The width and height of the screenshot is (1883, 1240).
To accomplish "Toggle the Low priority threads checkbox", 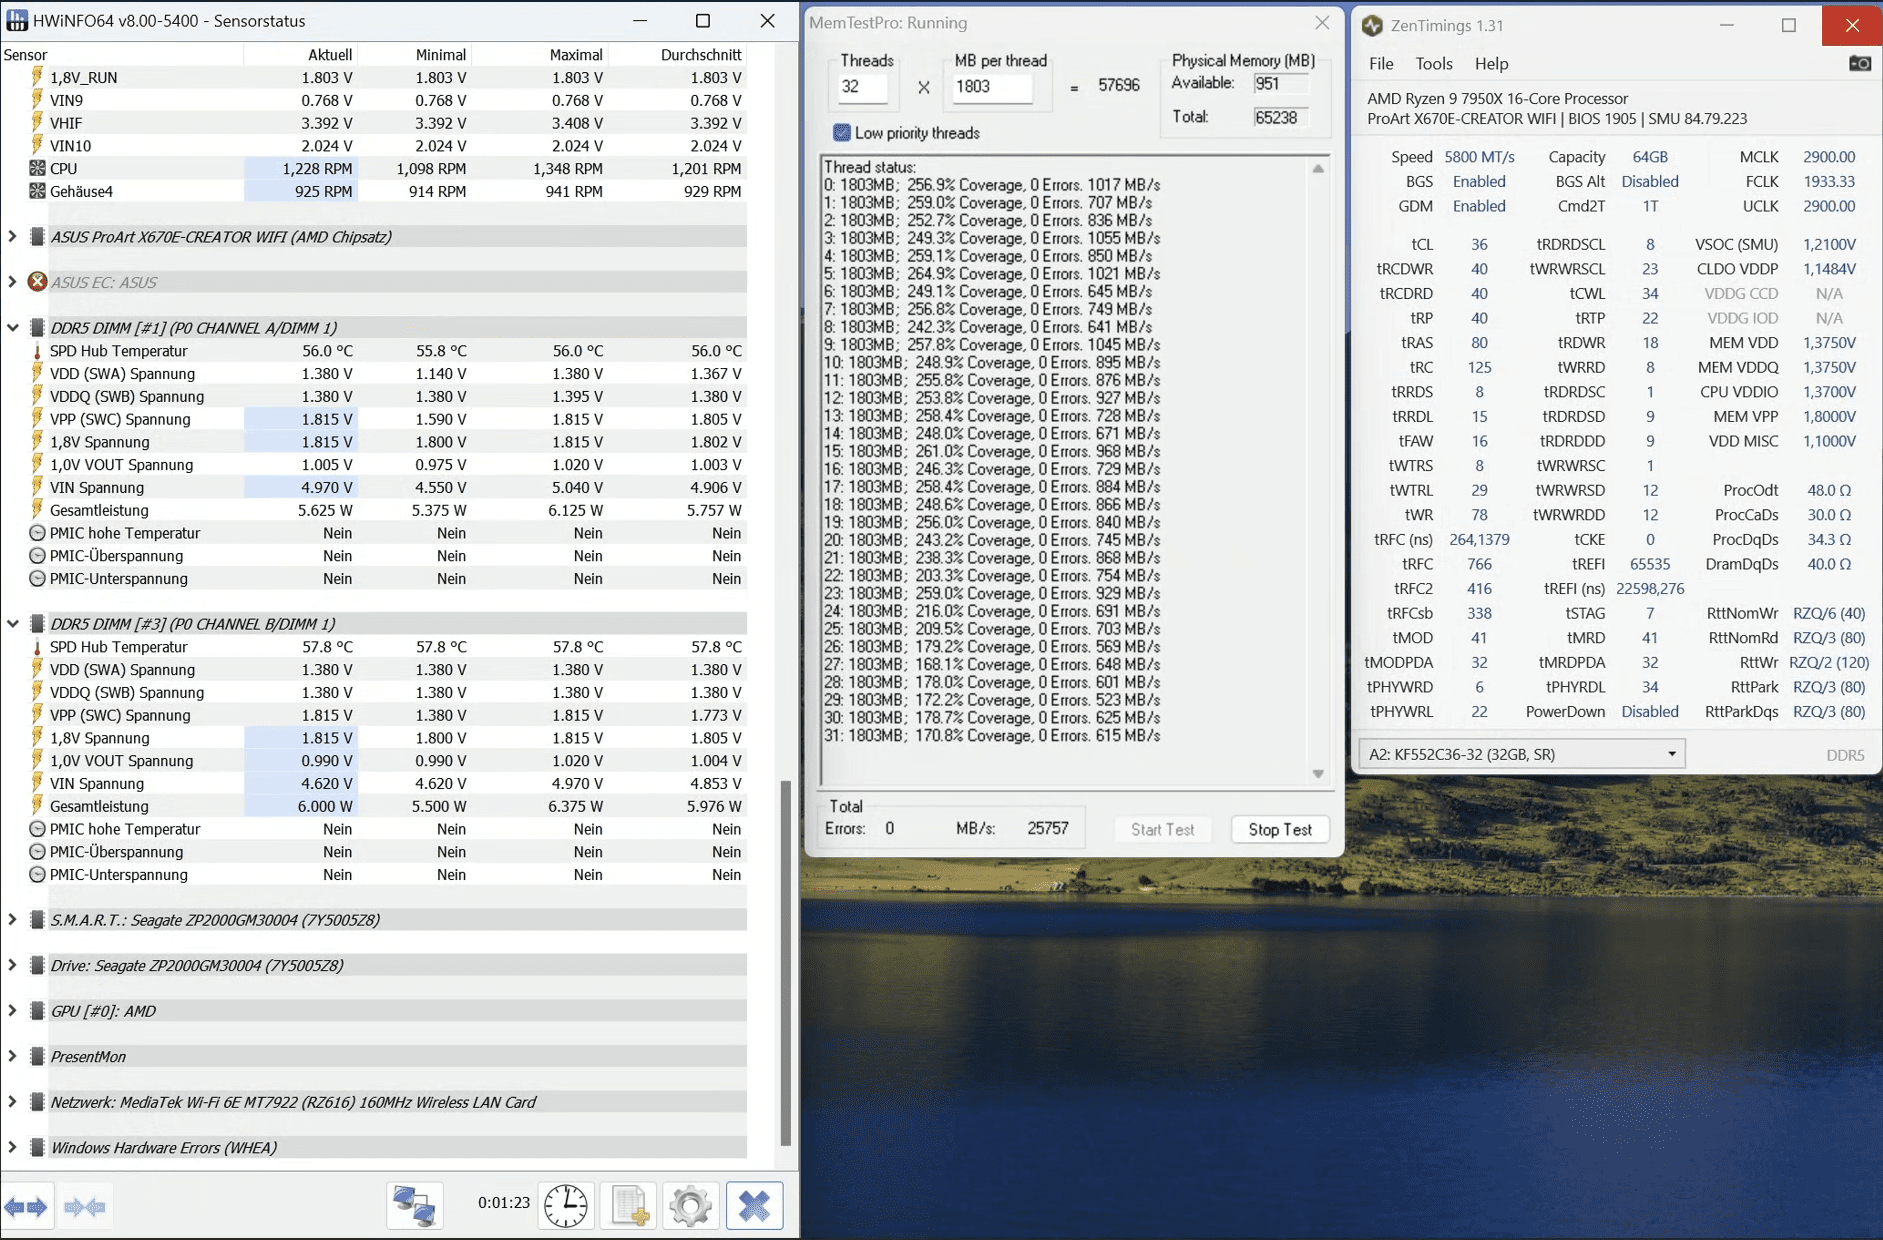I will coord(842,133).
